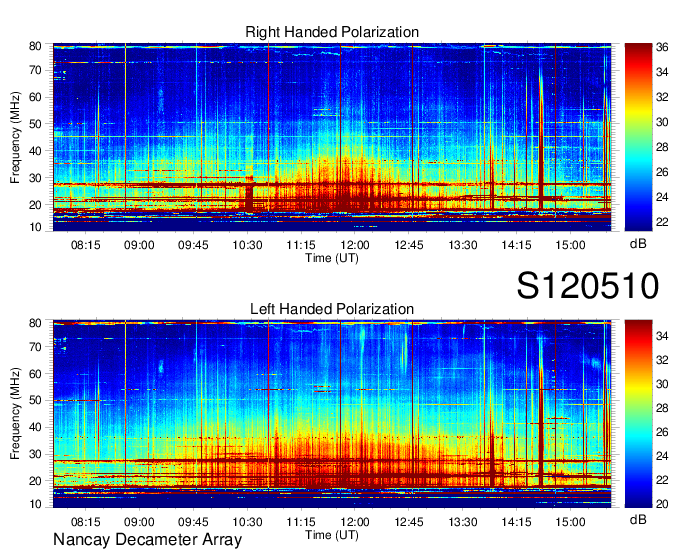Click 08:15 tick on Left Handed time axis
This screenshot has width=680, height=552.
pyautogui.click(x=85, y=522)
